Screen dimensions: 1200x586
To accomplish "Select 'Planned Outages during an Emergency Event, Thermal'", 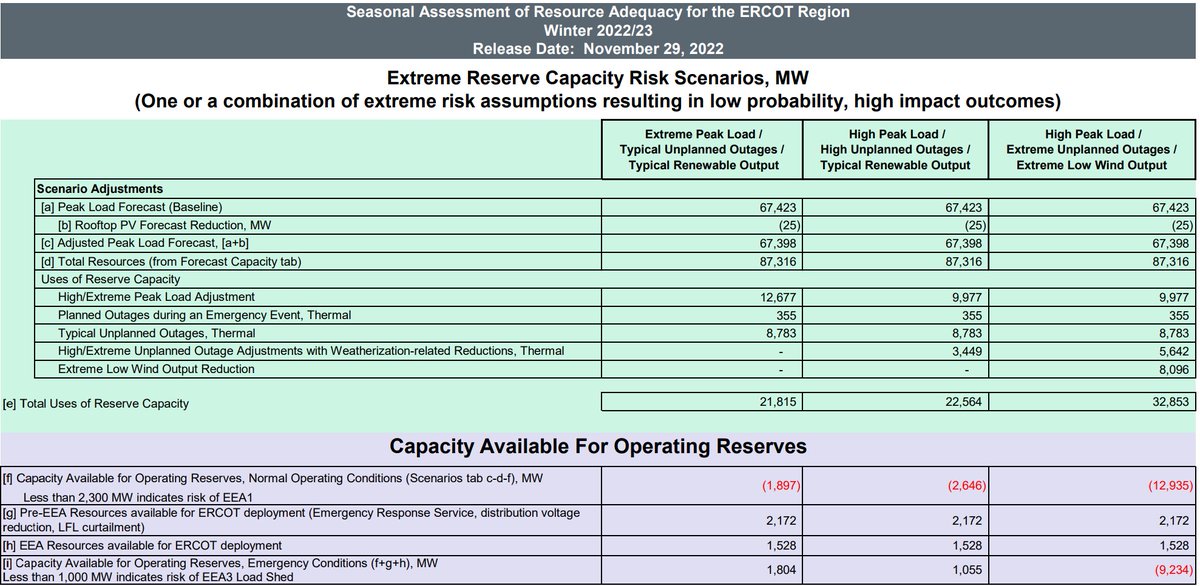I will (x=202, y=315).
